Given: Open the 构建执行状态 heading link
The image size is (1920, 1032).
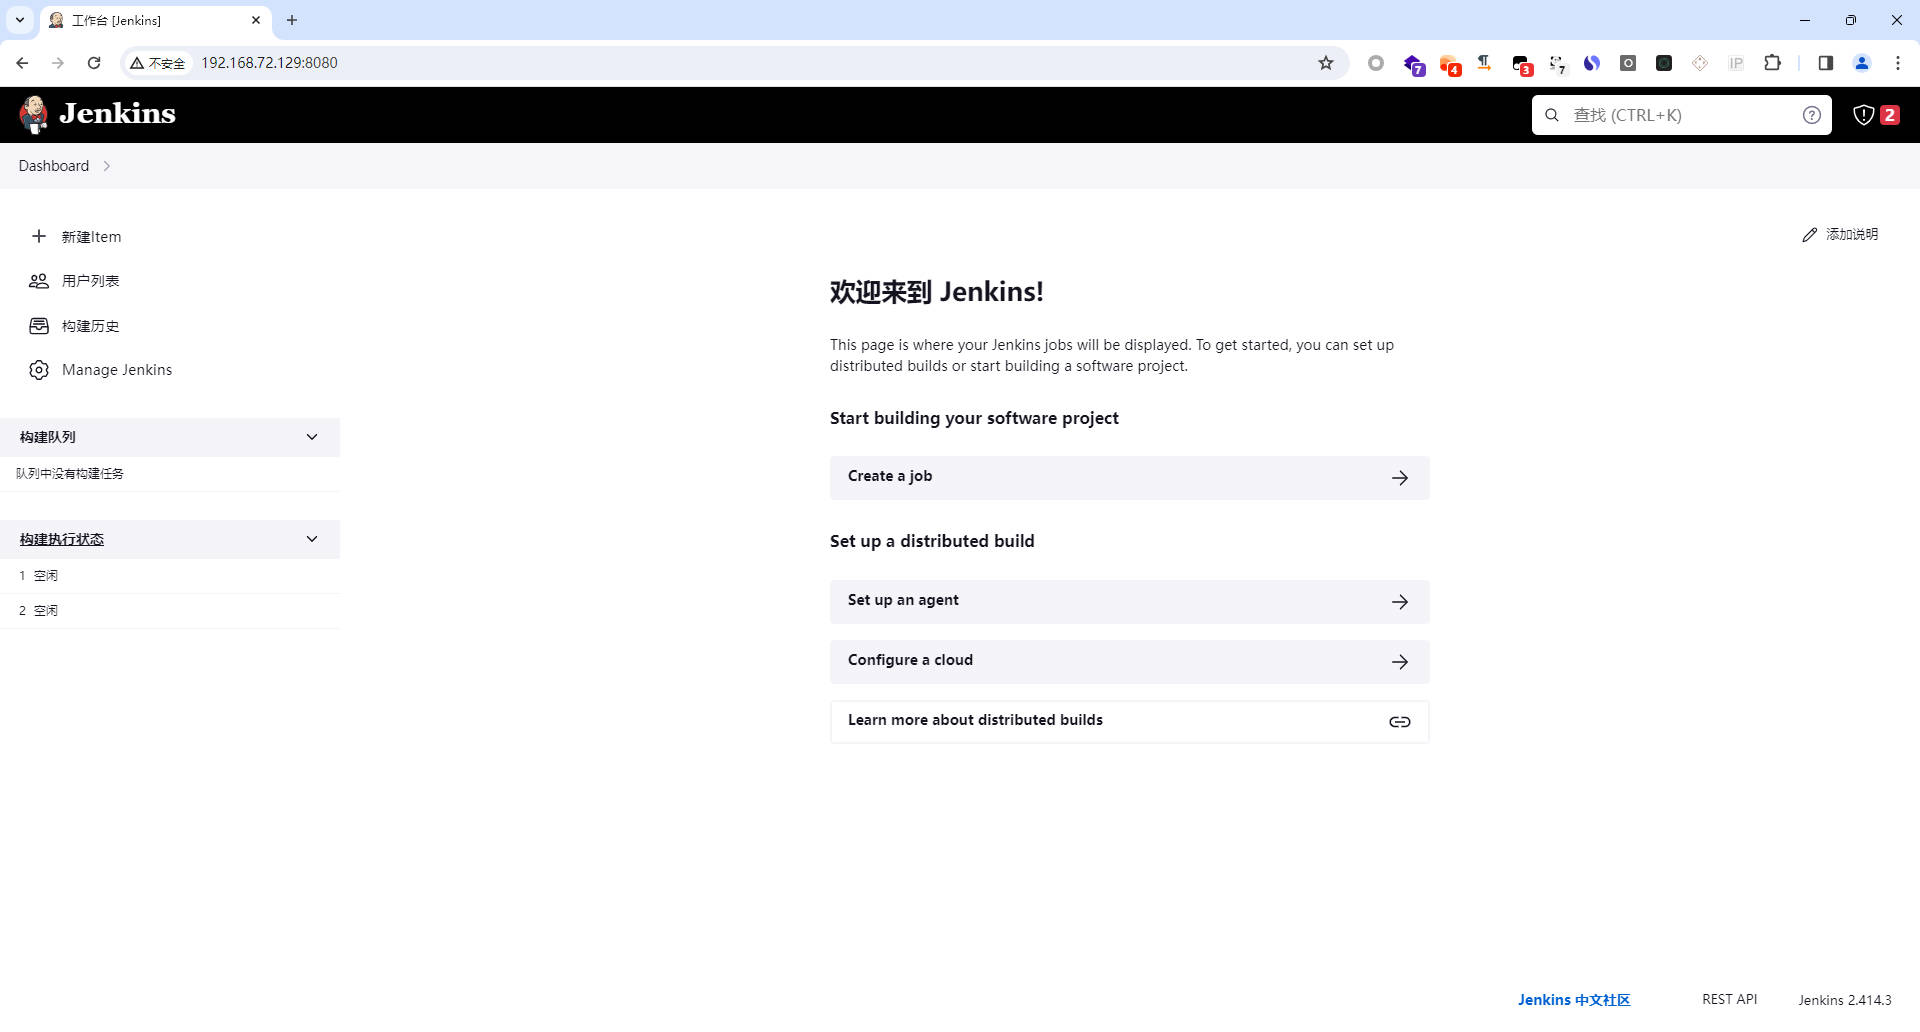Looking at the screenshot, I should point(62,539).
